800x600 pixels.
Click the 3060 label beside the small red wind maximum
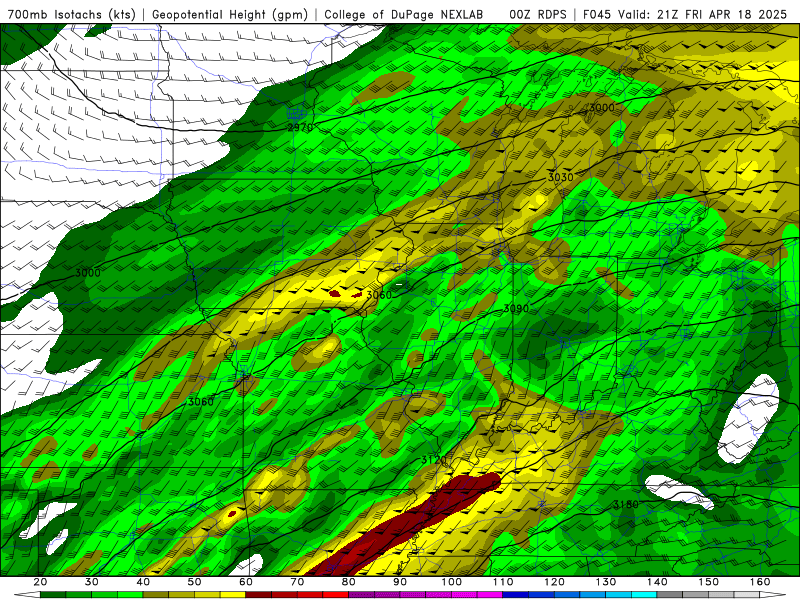click(x=379, y=294)
